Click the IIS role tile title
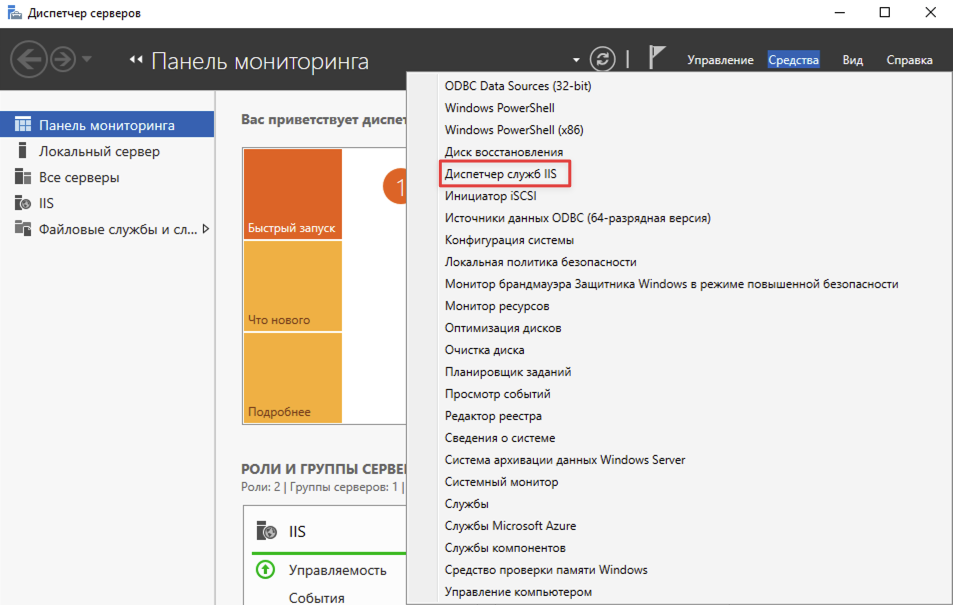953x605 pixels. pos(297,531)
